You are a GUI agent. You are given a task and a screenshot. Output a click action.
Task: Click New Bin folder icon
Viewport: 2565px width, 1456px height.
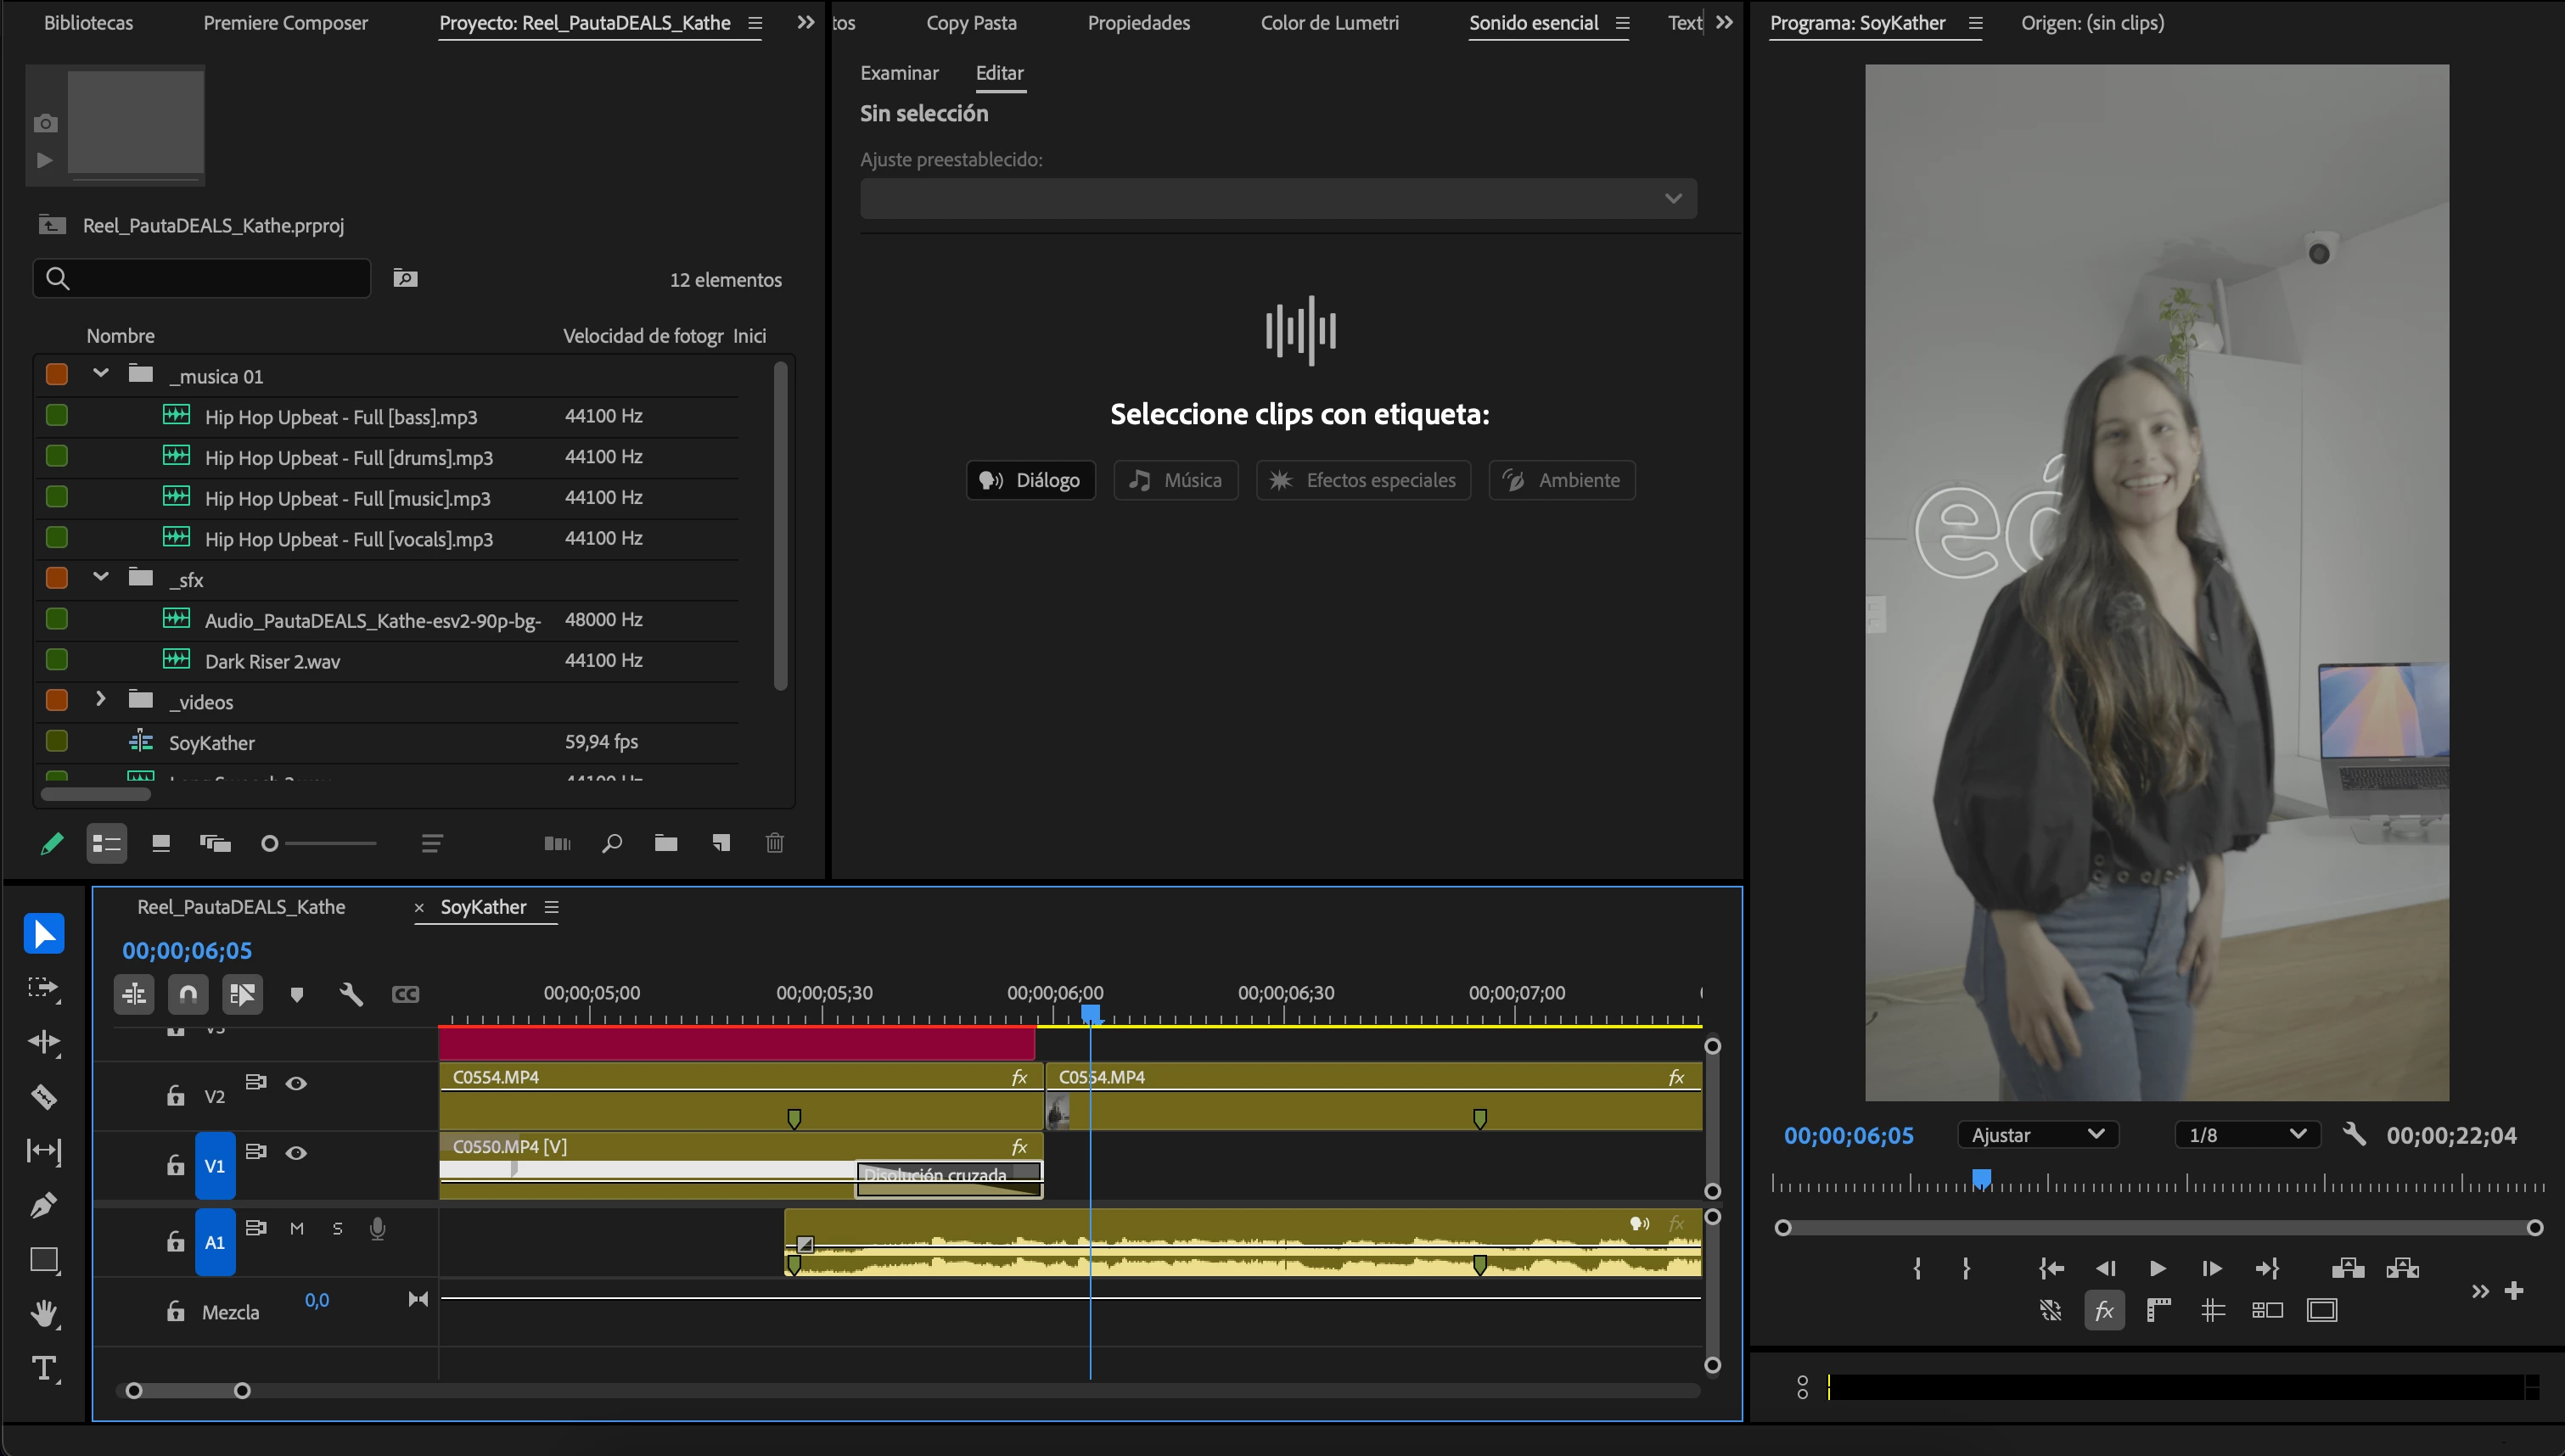point(666,843)
